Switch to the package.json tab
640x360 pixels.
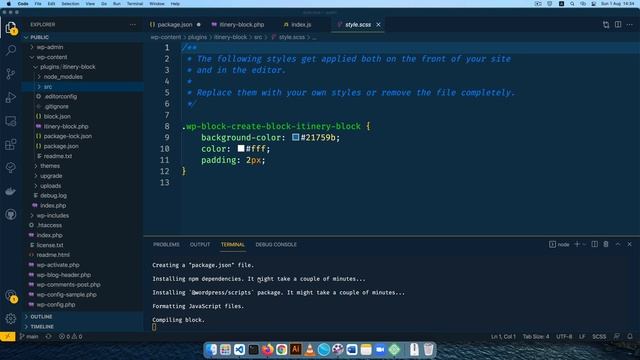[x=175, y=24]
